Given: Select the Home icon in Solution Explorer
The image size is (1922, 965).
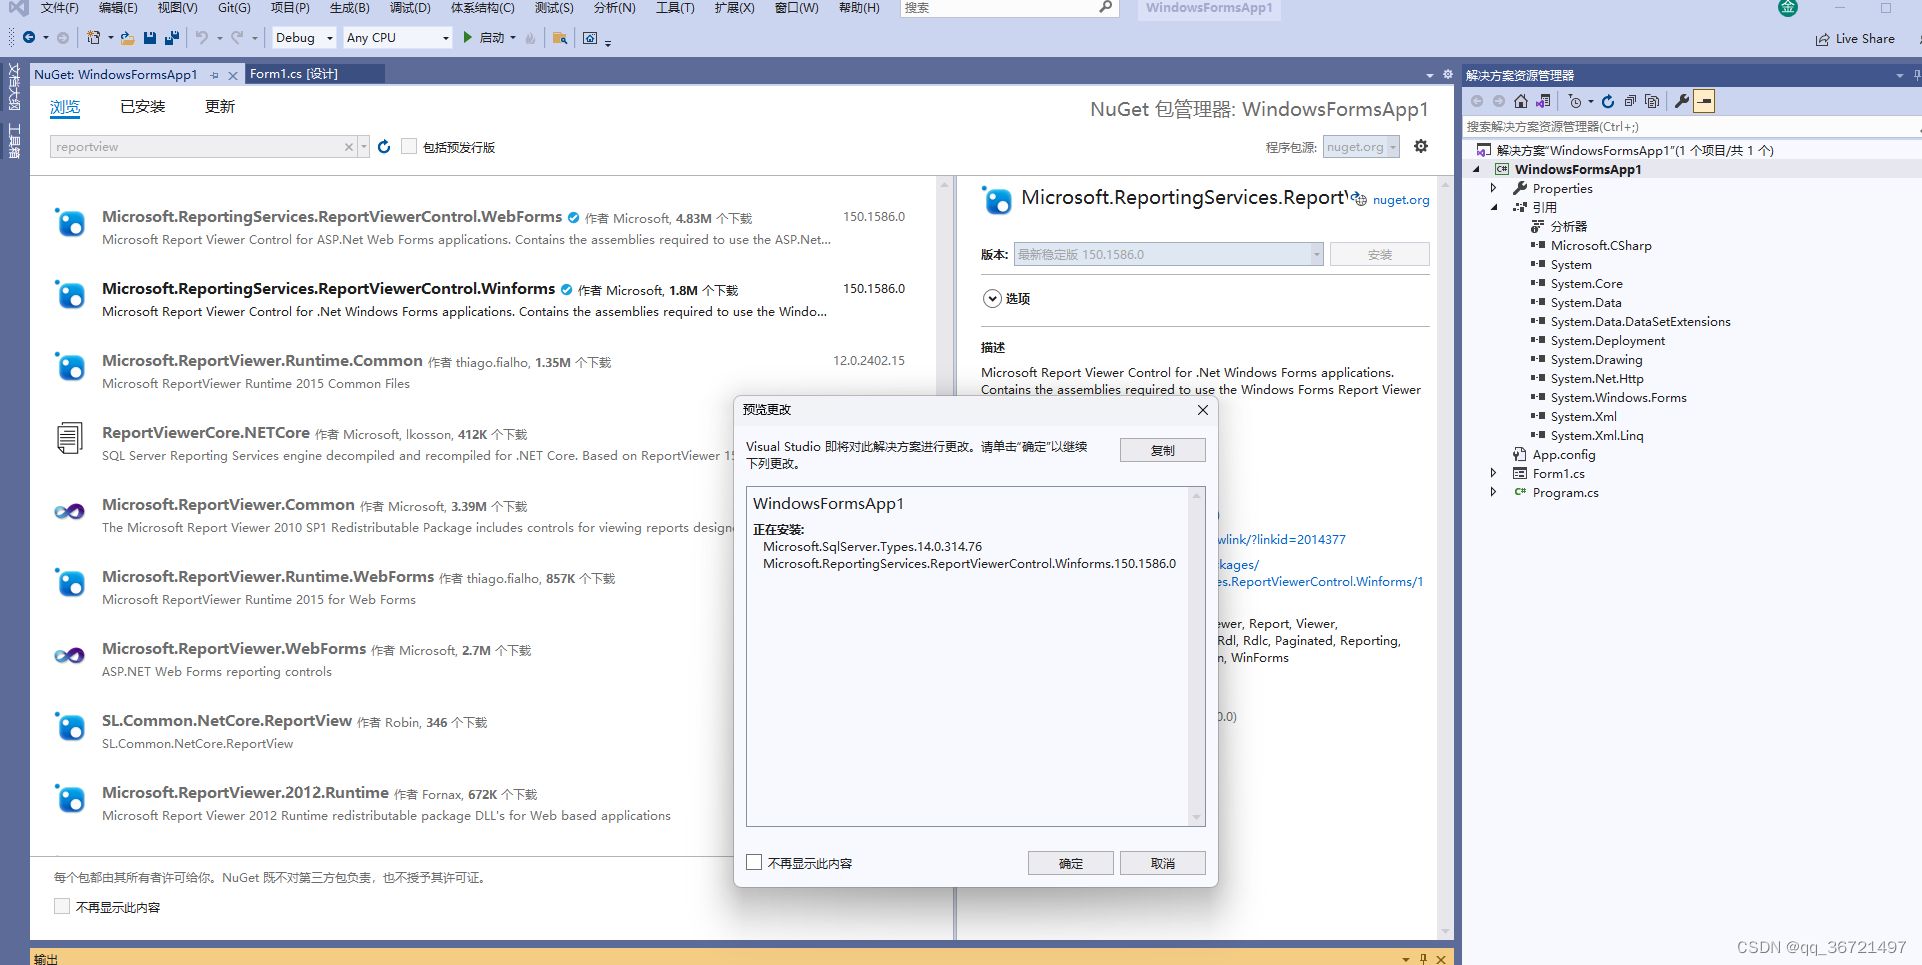Looking at the screenshot, I should tap(1520, 101).
